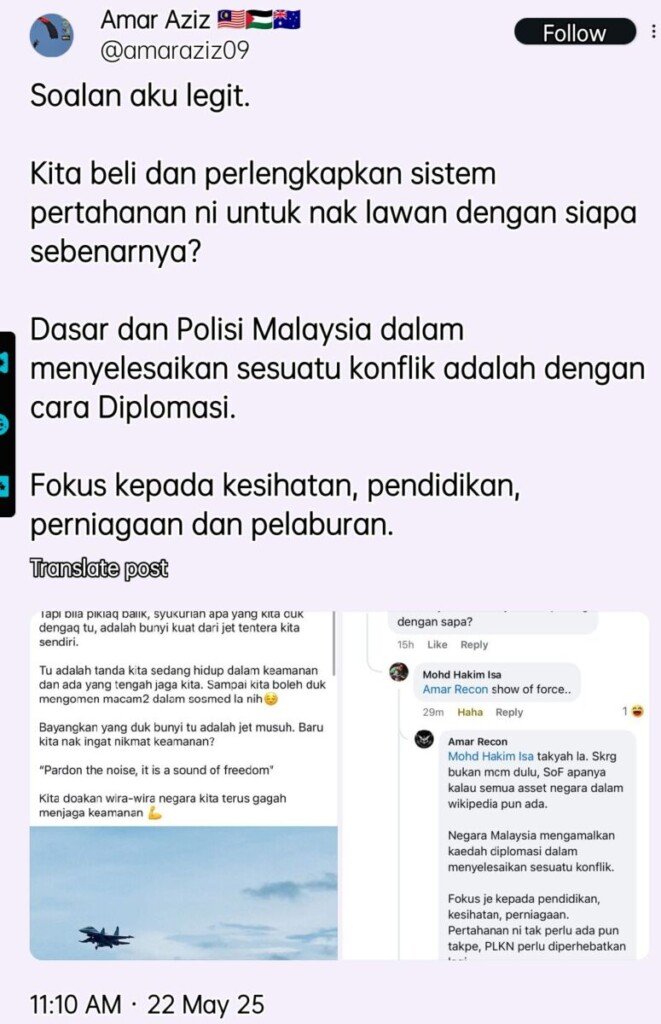The image size is (661, 1024).
Task: Click the Mohd Hakim Isa commenter name
Action: [x=462, y=675]
